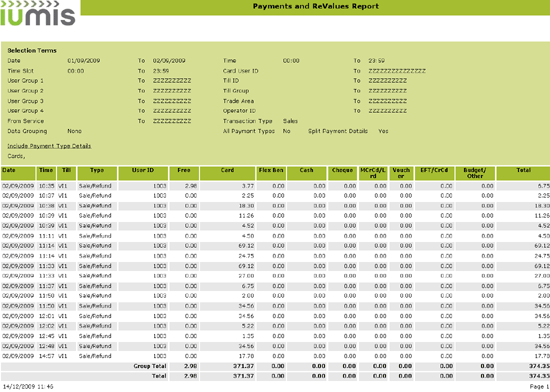The height and width of the screenshot is (392, 550).
Task: Select the Date column header
Action: coord(18,173)
